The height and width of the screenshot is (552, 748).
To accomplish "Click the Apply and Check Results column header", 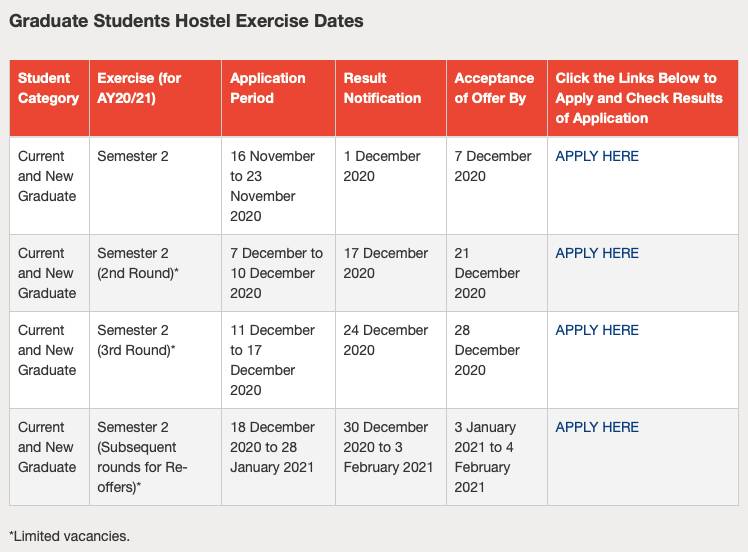I will pos(637,98).
